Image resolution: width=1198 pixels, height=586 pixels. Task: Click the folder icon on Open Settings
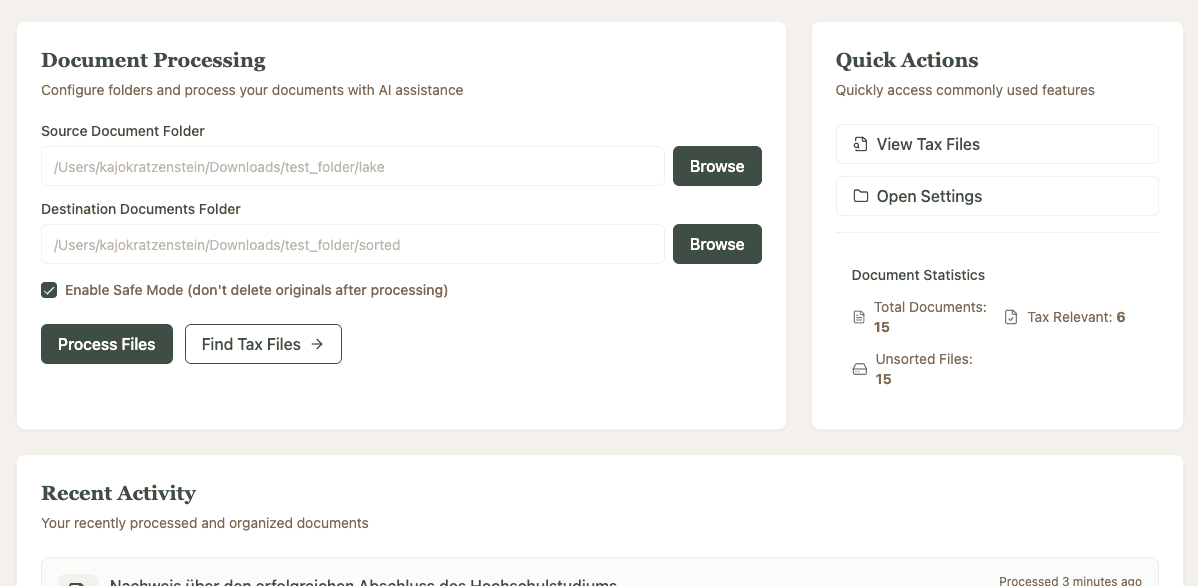(x=860, y=196)
